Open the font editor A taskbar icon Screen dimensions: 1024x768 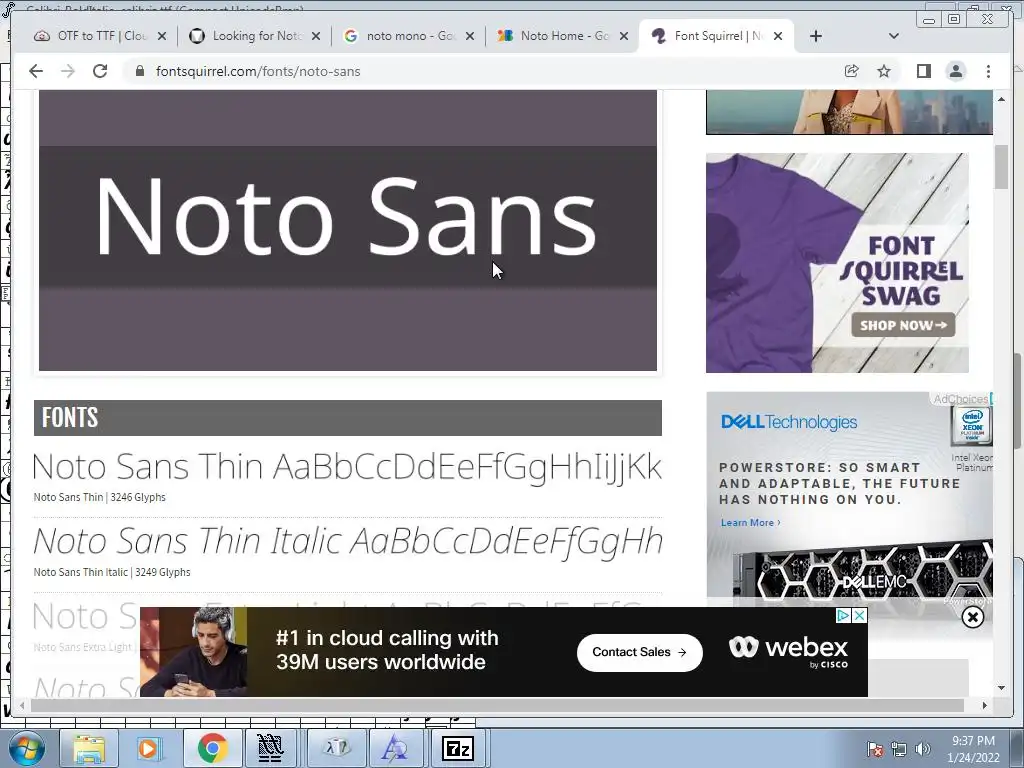click(395, 748)
